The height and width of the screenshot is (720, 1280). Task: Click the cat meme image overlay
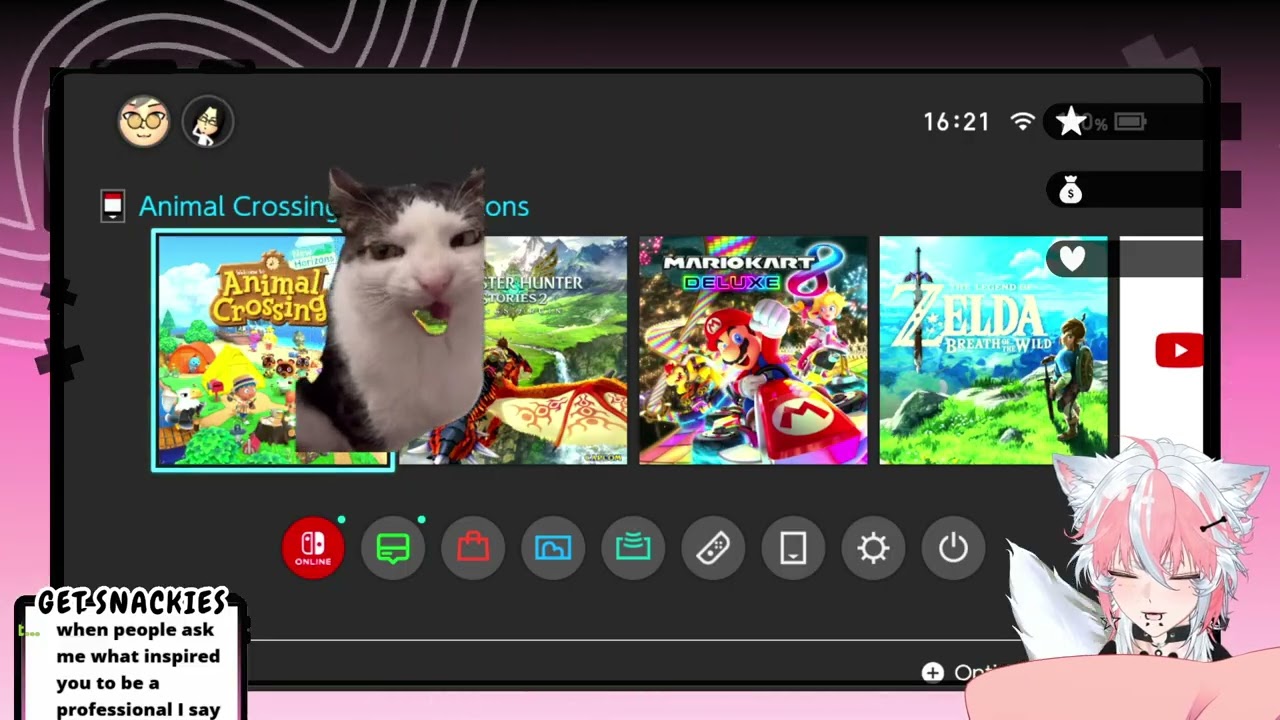[x=392, y=310]
